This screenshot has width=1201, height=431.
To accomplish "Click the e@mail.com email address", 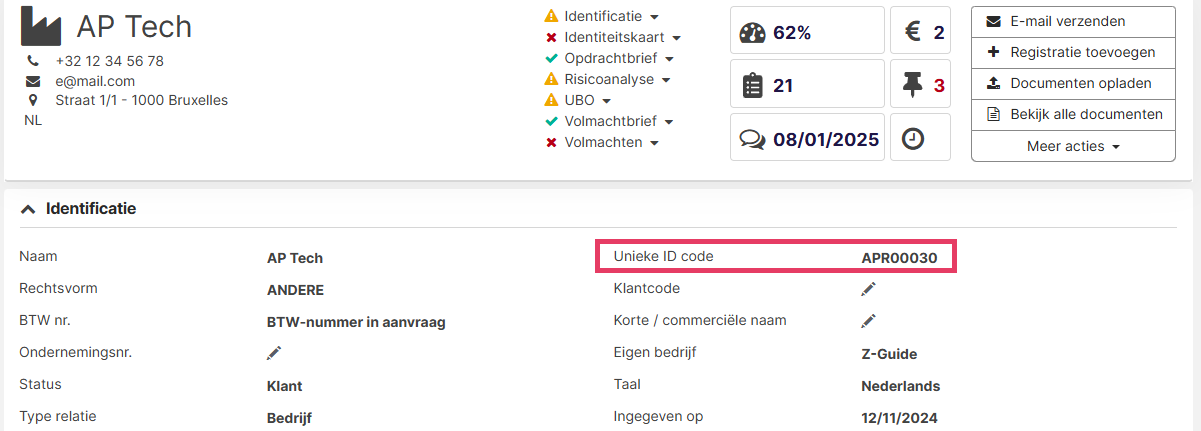I will point(95,81).
